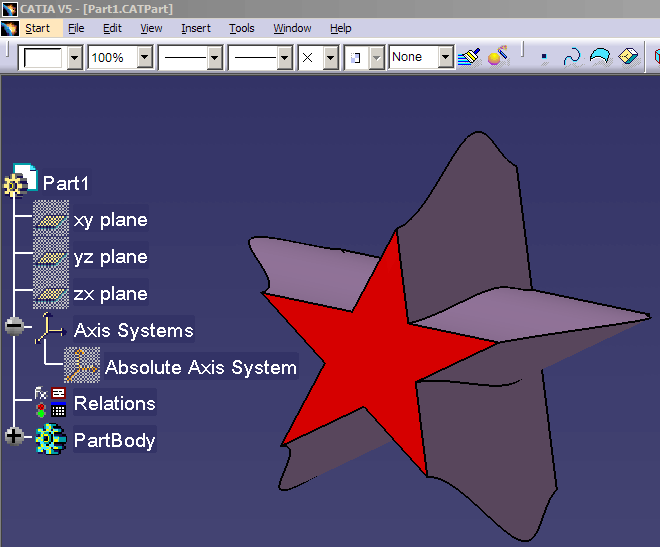The width and height of the screenshot is (660, 547).
Task: Select the Point filter icon
Action: click(x=544, y=57)
